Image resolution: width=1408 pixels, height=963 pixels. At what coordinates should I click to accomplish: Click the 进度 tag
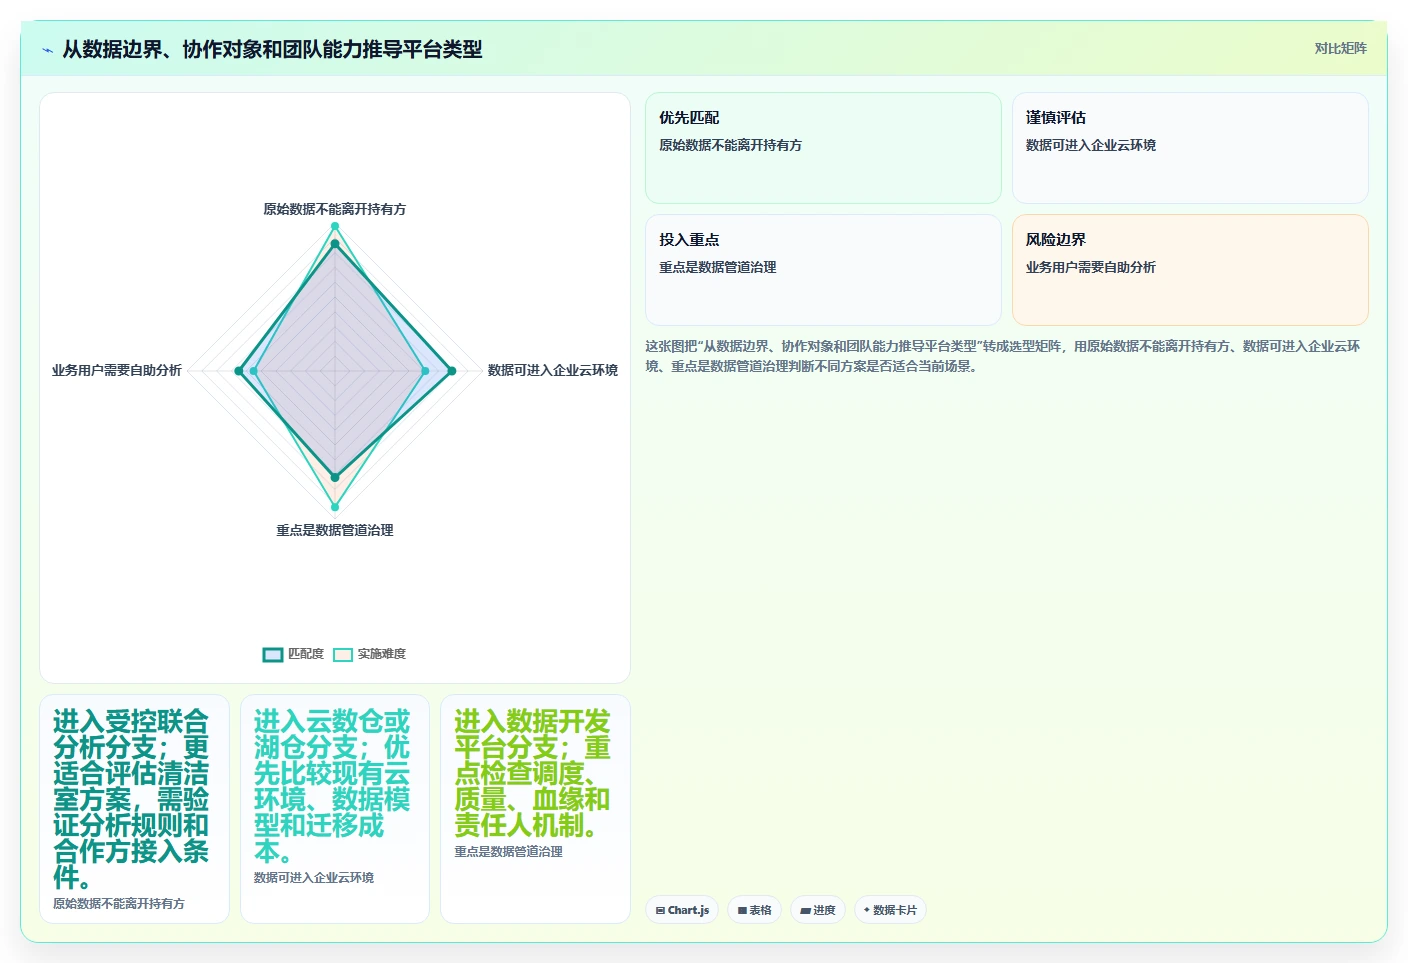click(x=818, y=910)
